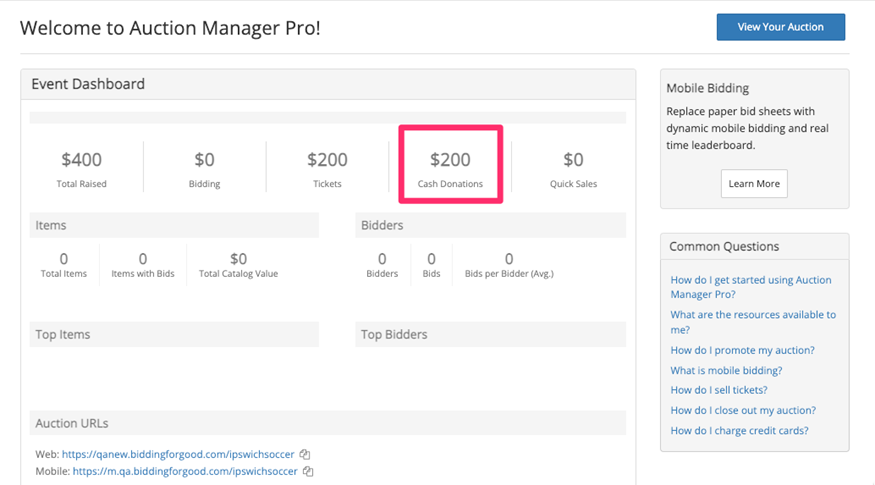
Task: Select the $200 Cash Donations figure
Action: [450, 160]
